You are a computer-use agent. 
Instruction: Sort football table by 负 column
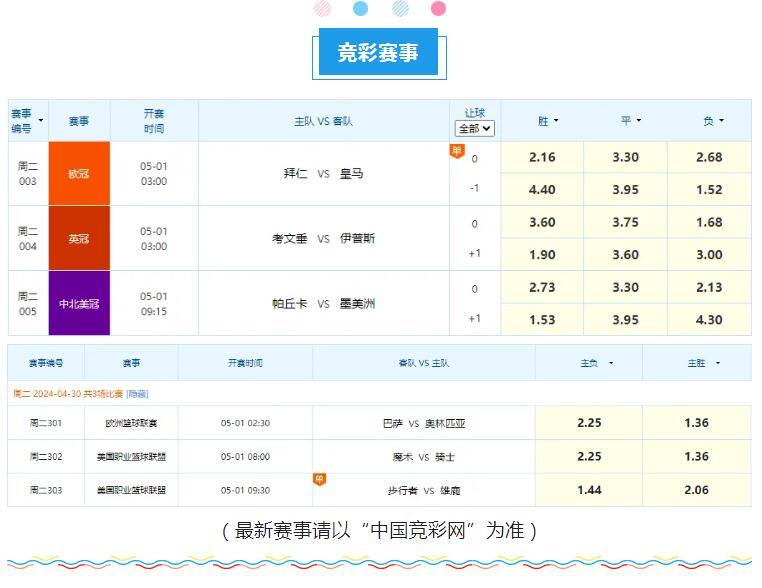pyautogui.click(x=721, y=120)
